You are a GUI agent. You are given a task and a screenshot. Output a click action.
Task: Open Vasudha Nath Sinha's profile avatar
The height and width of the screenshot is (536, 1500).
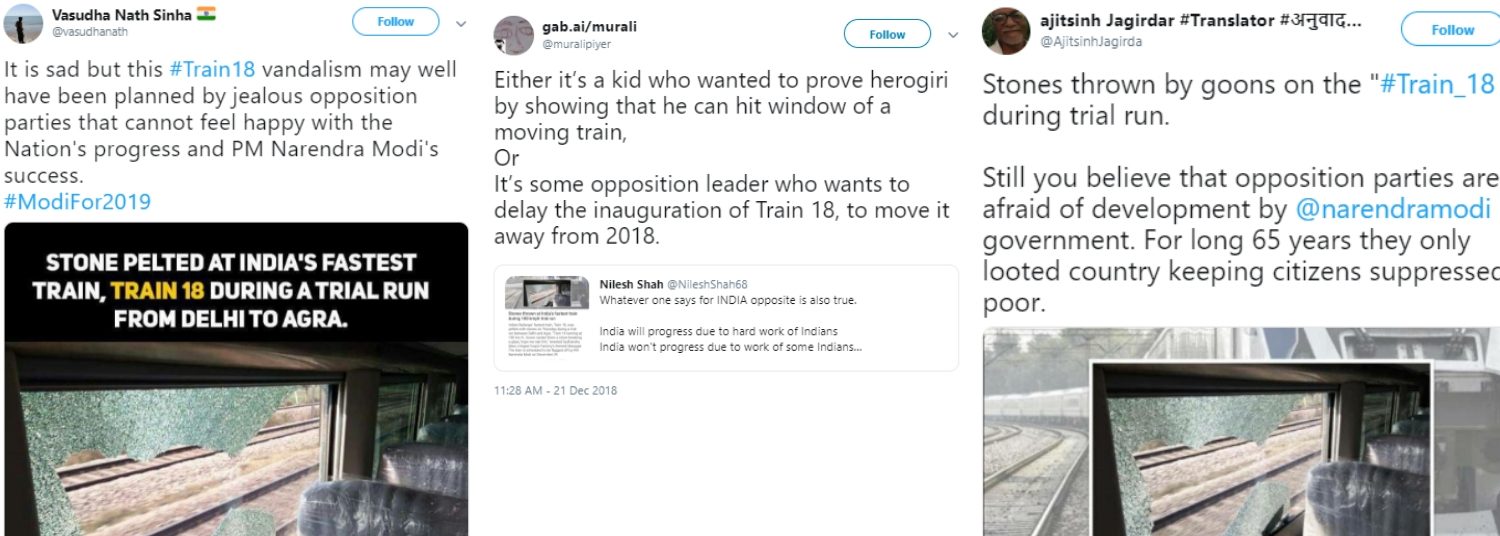[20, 23]
